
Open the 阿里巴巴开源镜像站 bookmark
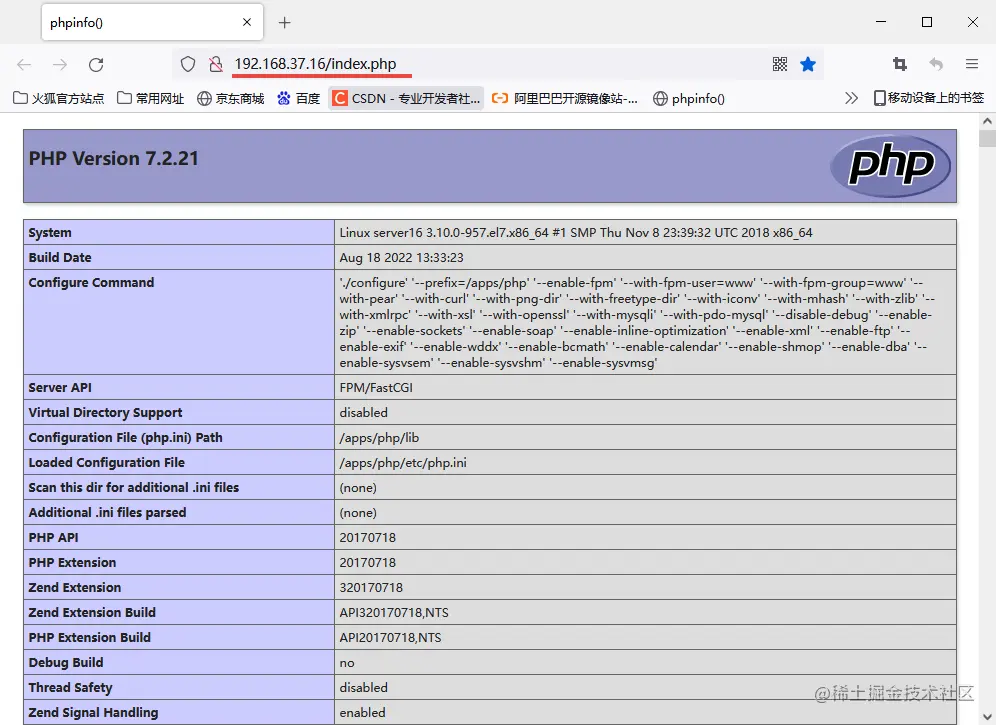click(x=565, y=98)
